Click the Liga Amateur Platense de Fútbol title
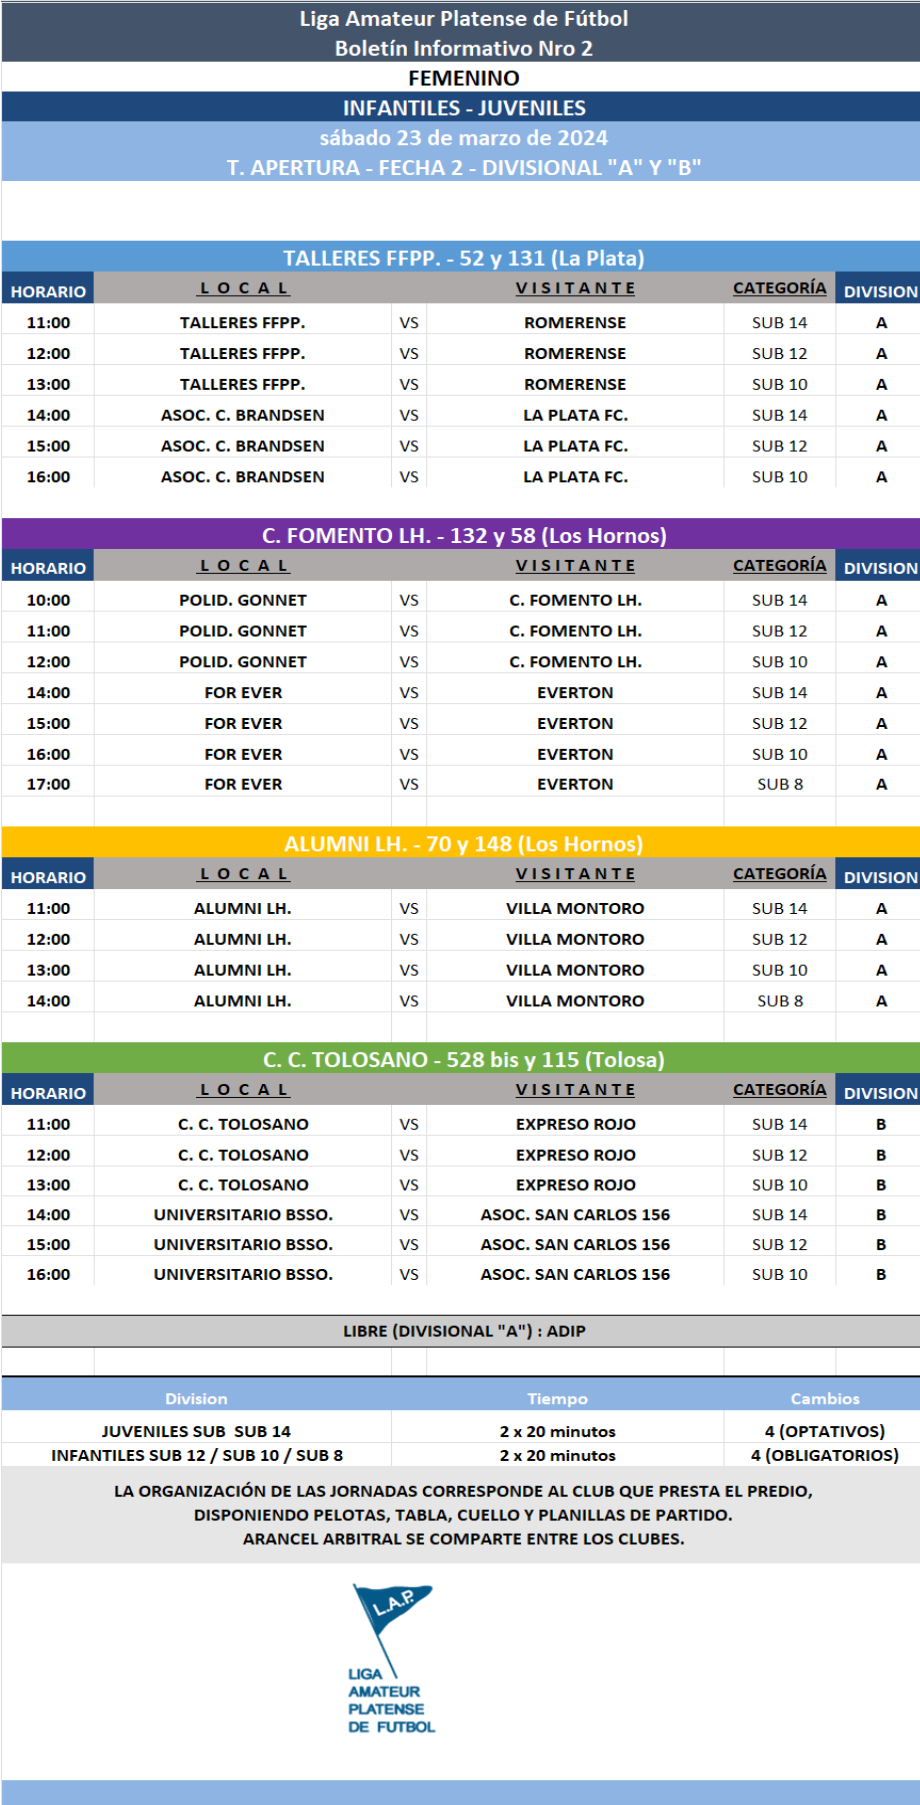 [463, 19]
